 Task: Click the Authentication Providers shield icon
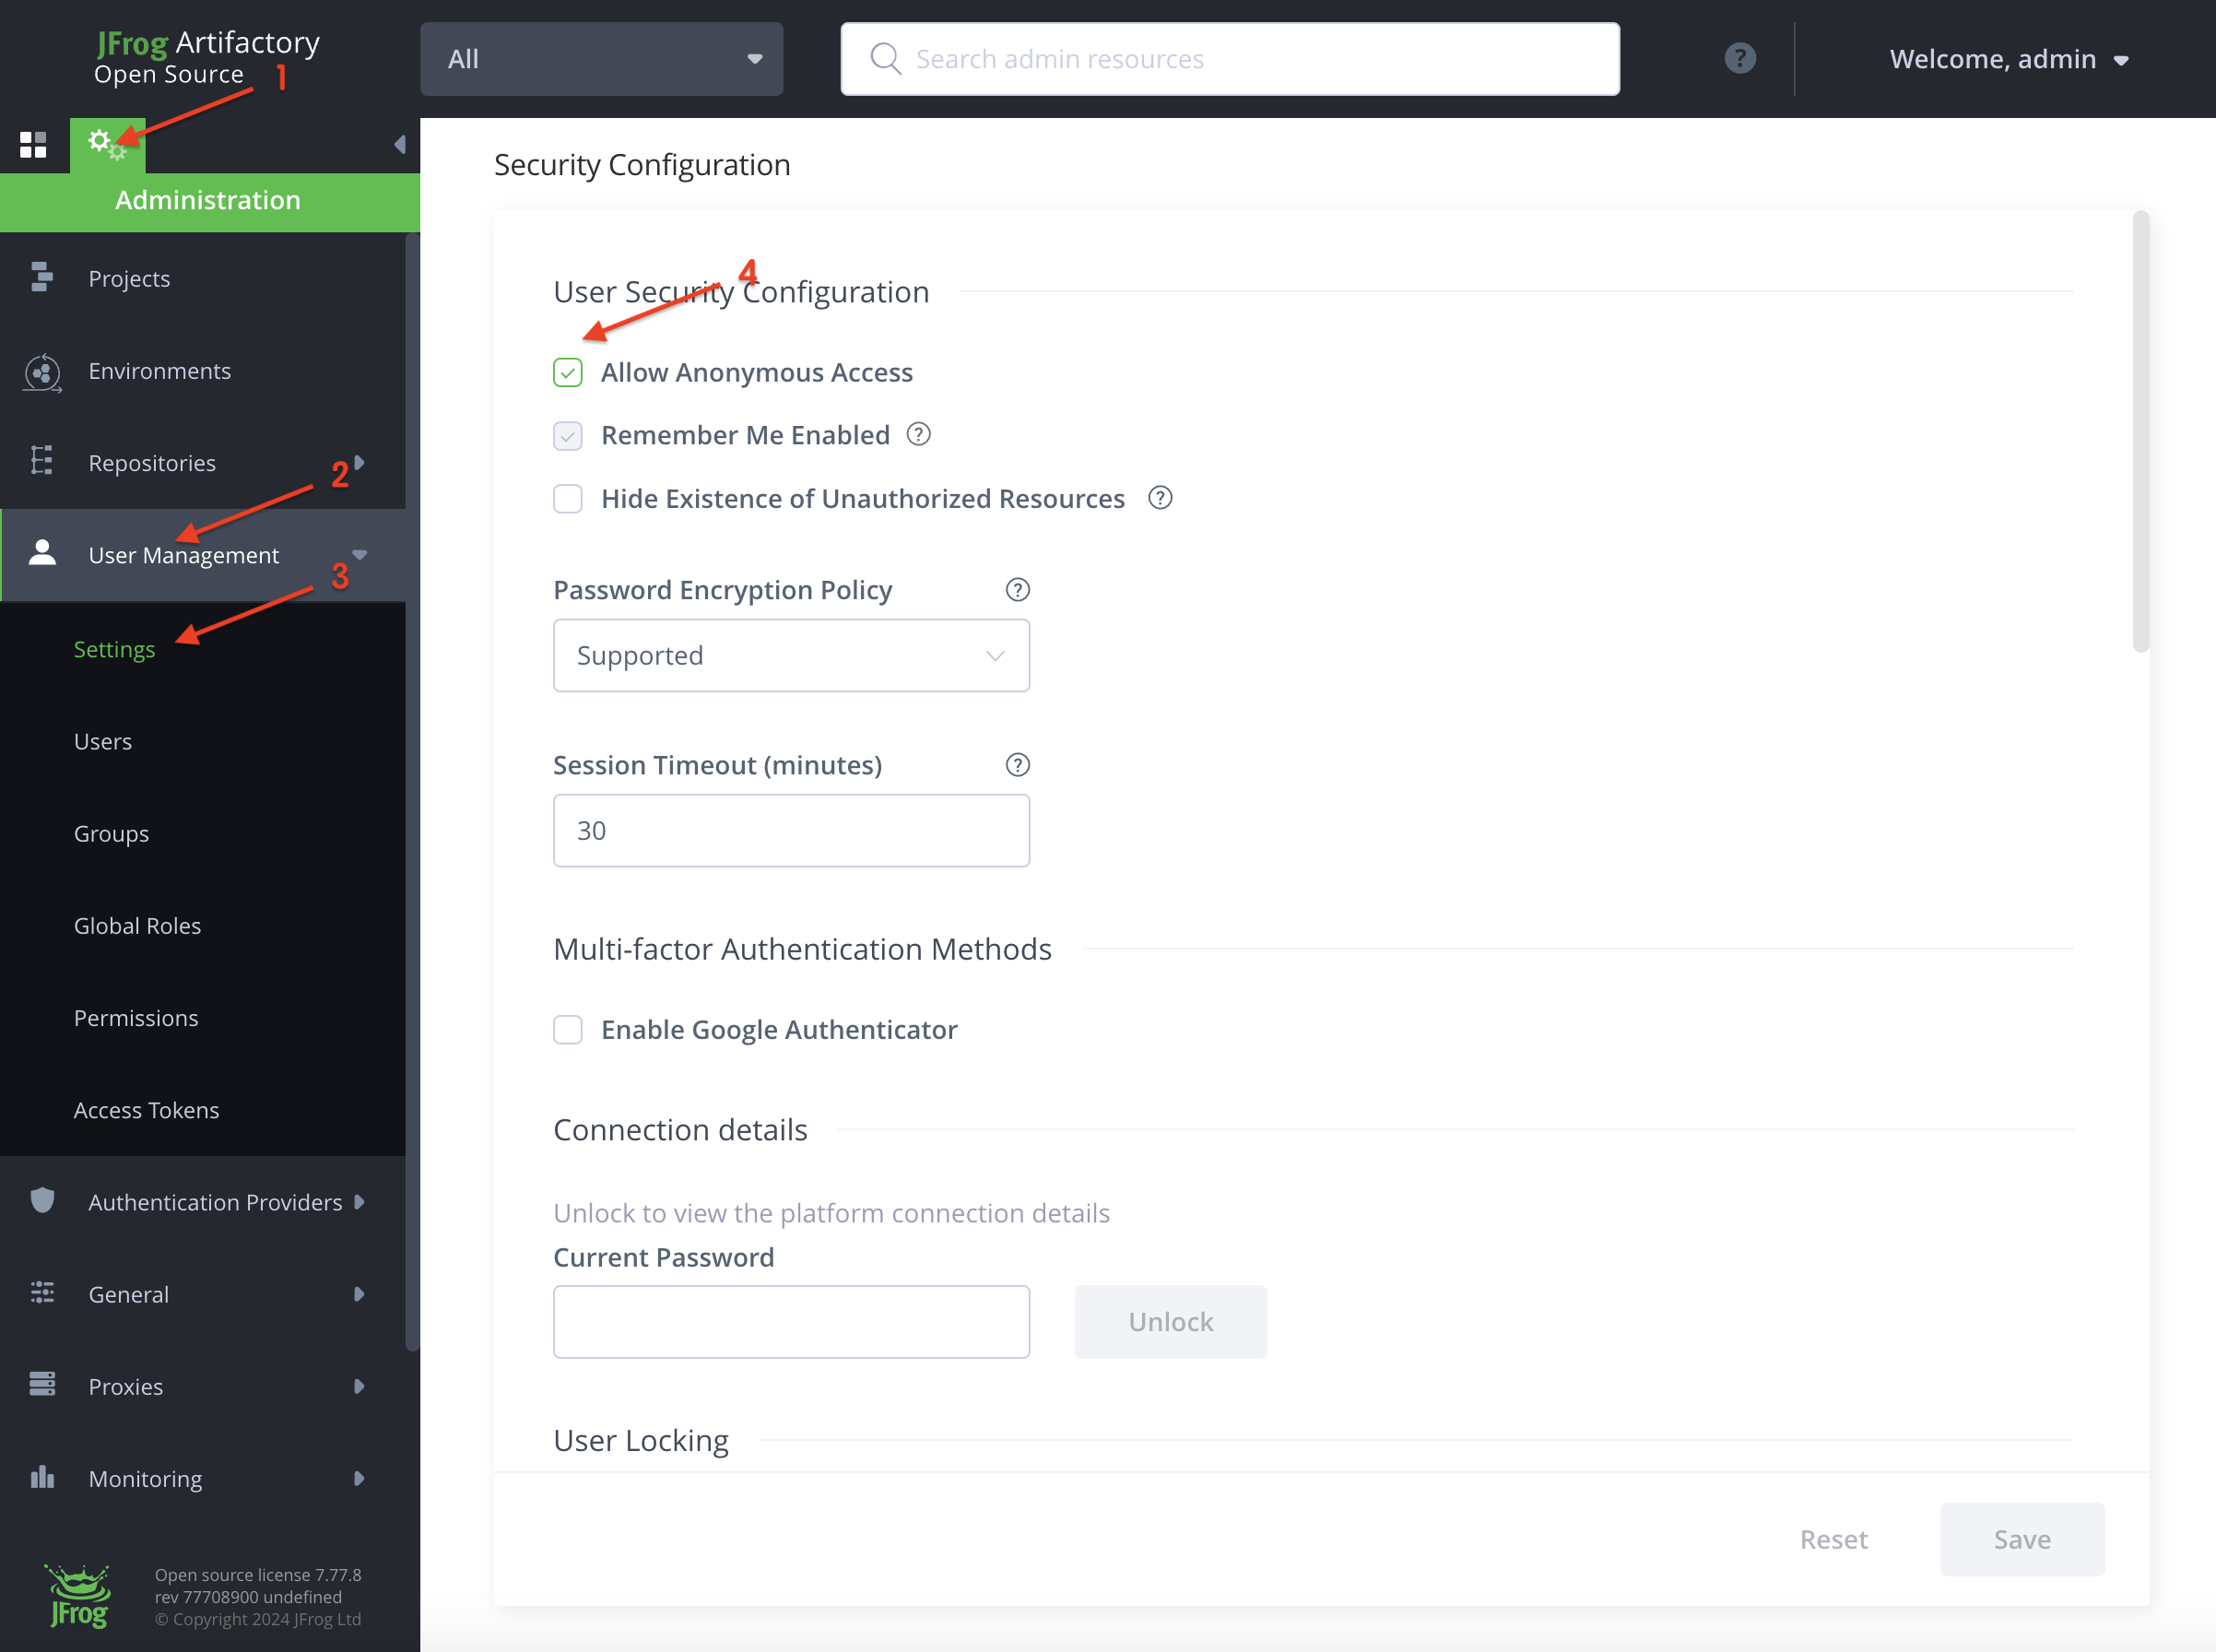(x=42, y=1200)
